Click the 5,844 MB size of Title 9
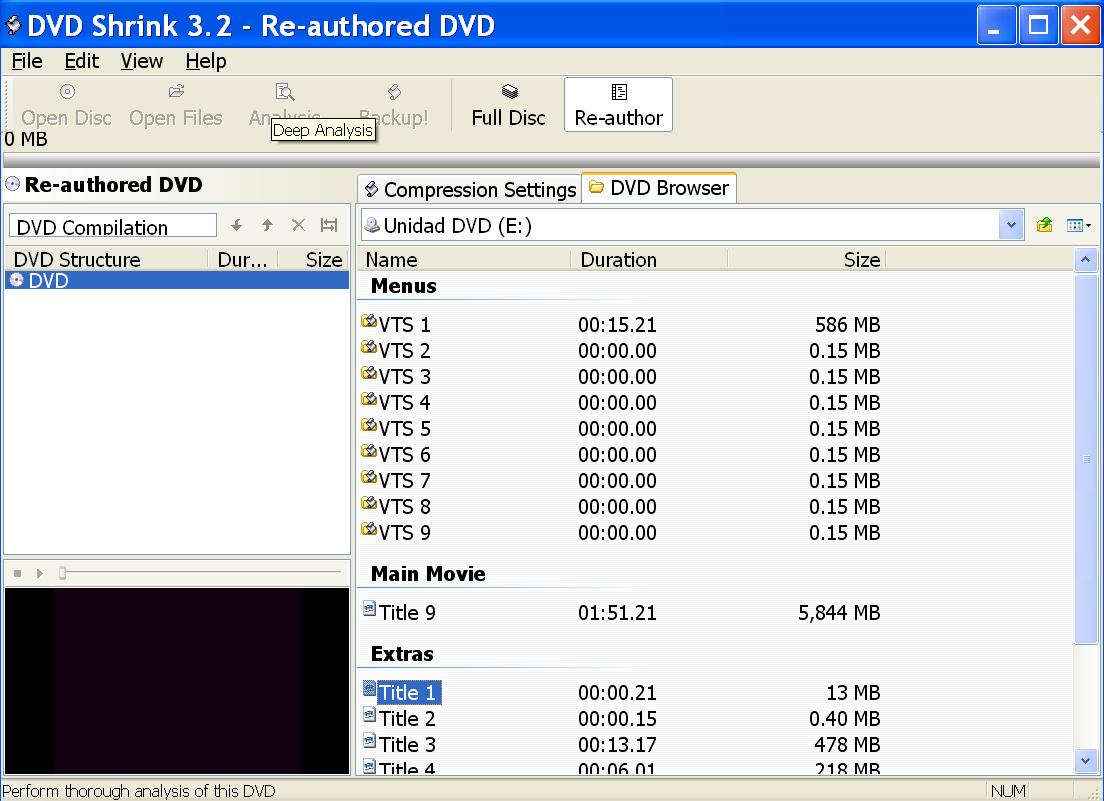This screenshot has width=1104, height=801. [x=839, y=612]
